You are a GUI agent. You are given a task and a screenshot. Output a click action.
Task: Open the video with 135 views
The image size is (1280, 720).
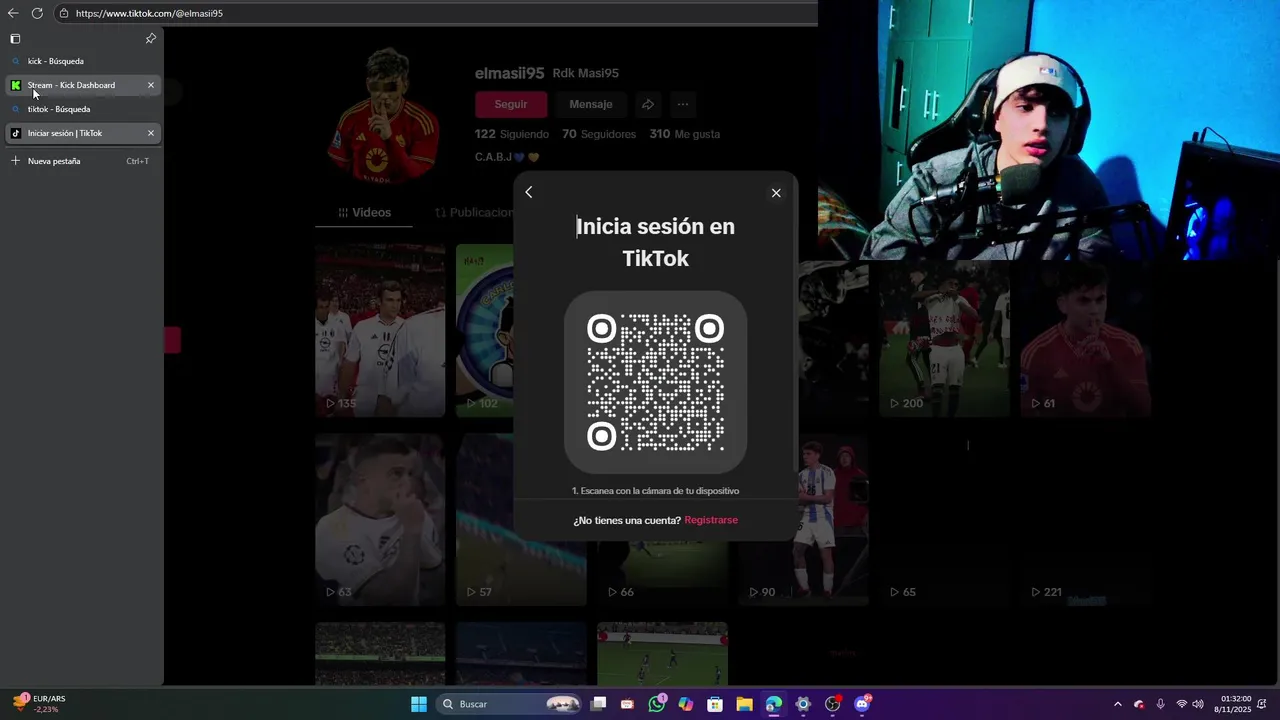click(x=380, y=330)
